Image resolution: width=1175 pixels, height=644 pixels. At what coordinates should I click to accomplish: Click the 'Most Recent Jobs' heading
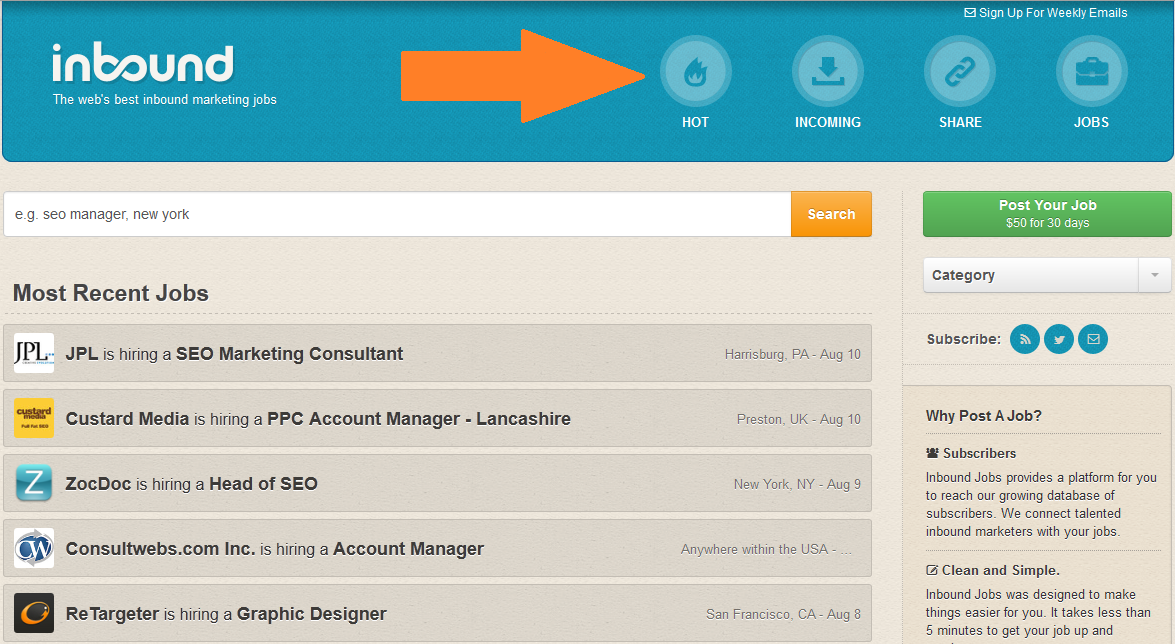pos(111,293)
